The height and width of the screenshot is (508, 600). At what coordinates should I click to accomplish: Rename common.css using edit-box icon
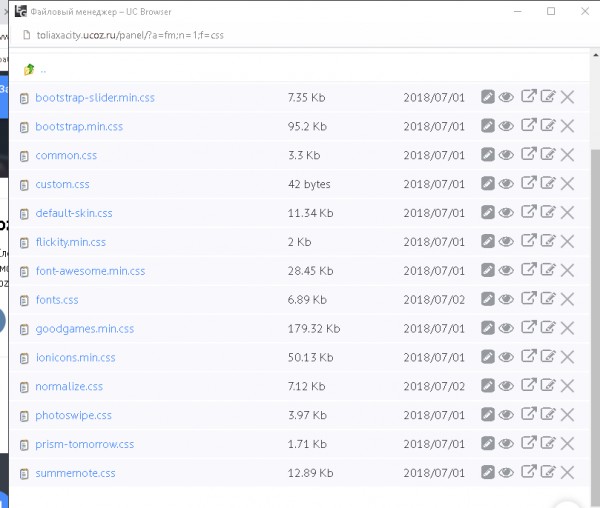[548, 154]
